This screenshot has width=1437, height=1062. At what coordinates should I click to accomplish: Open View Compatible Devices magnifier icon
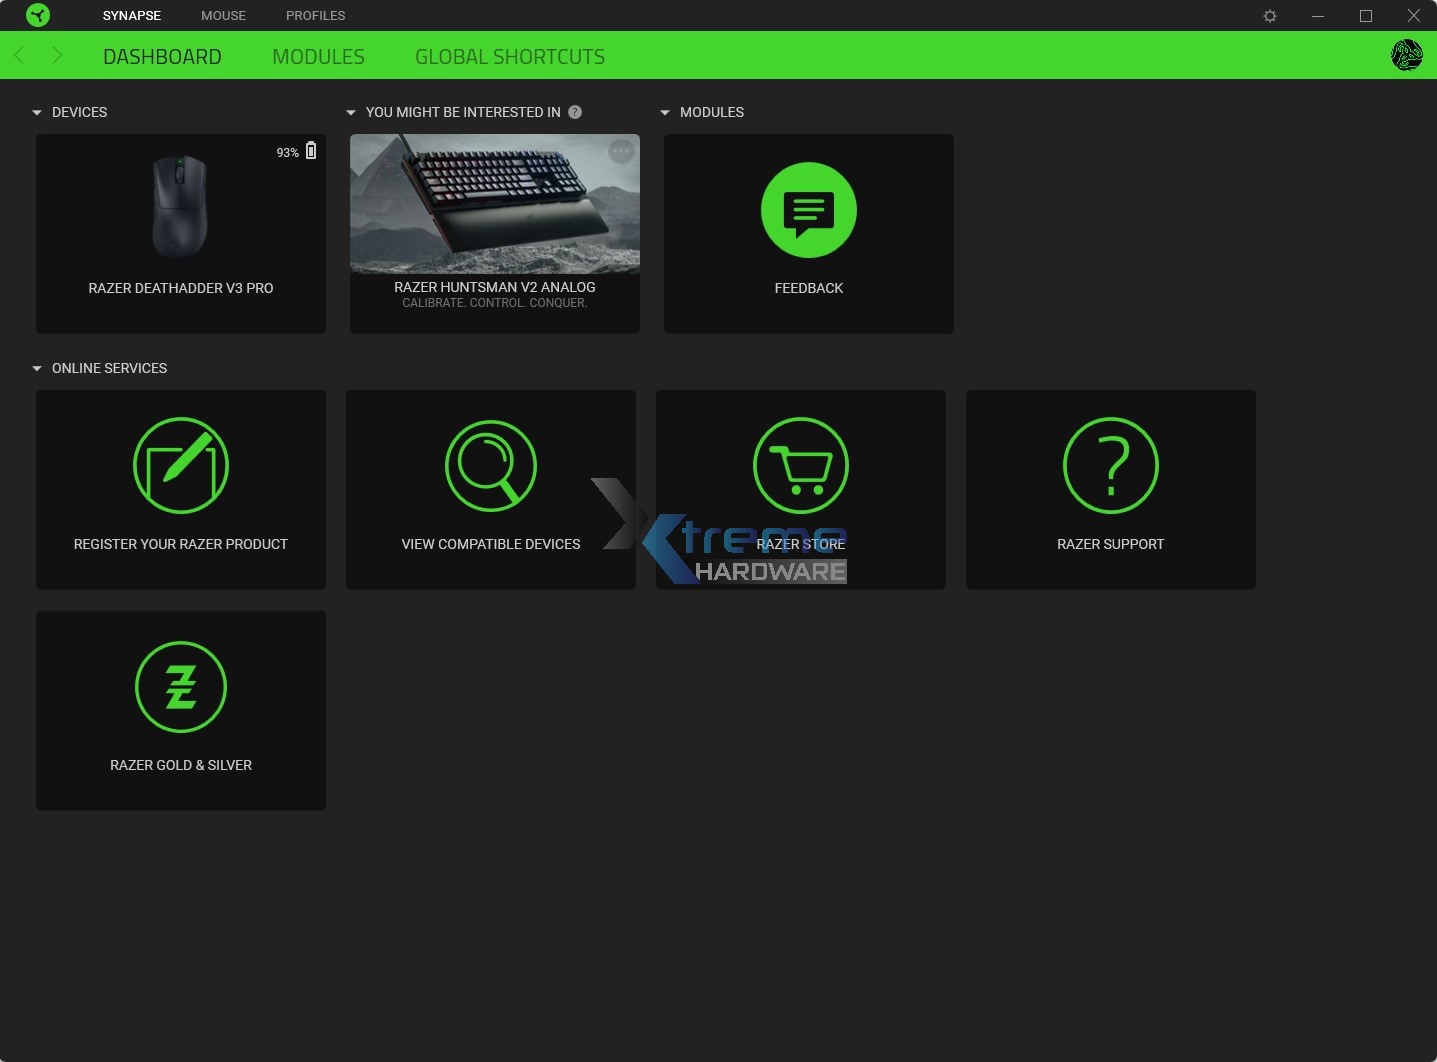pos(490,466)
